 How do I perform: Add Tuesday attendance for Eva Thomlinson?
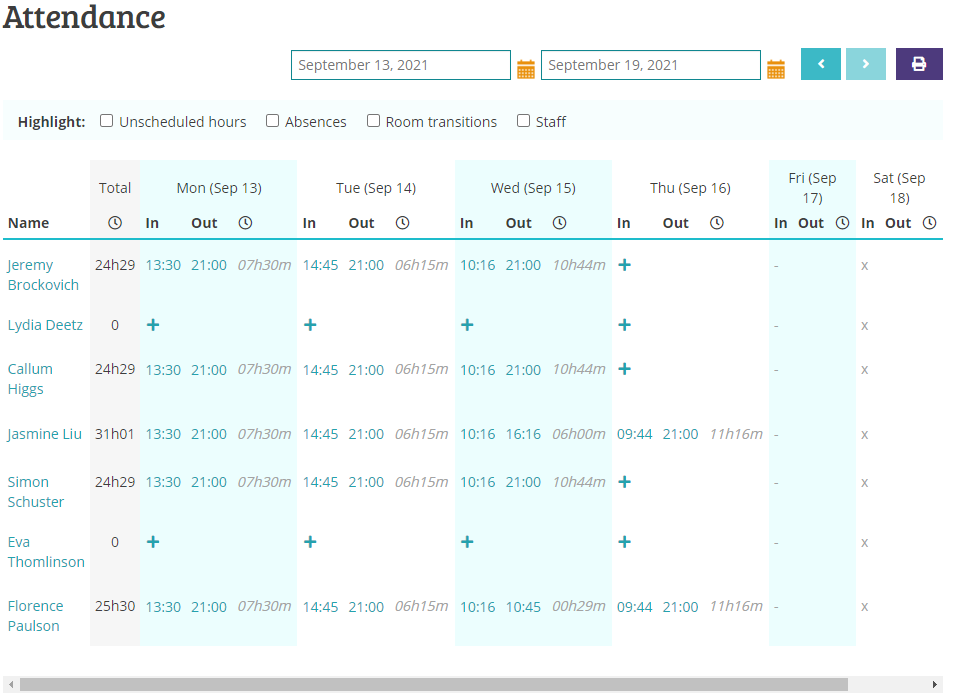[x=310, y=542]
